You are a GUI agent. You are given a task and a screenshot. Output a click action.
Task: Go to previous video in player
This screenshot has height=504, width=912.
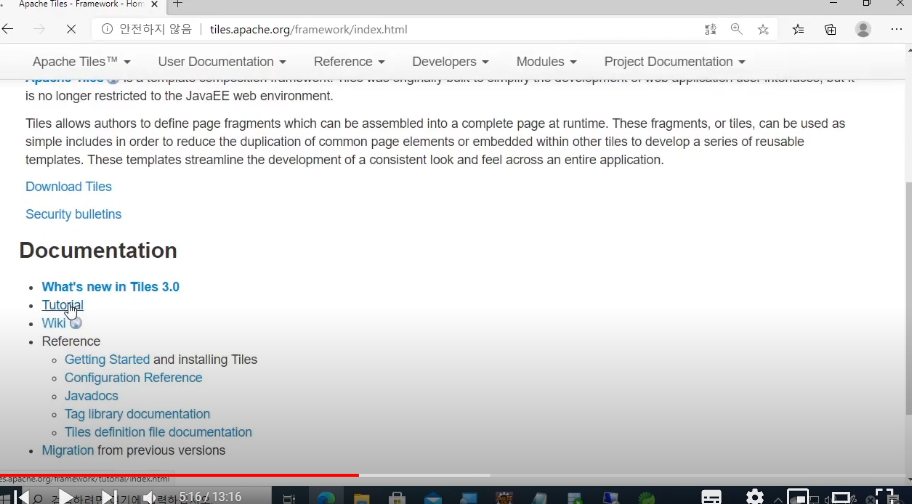23,497
